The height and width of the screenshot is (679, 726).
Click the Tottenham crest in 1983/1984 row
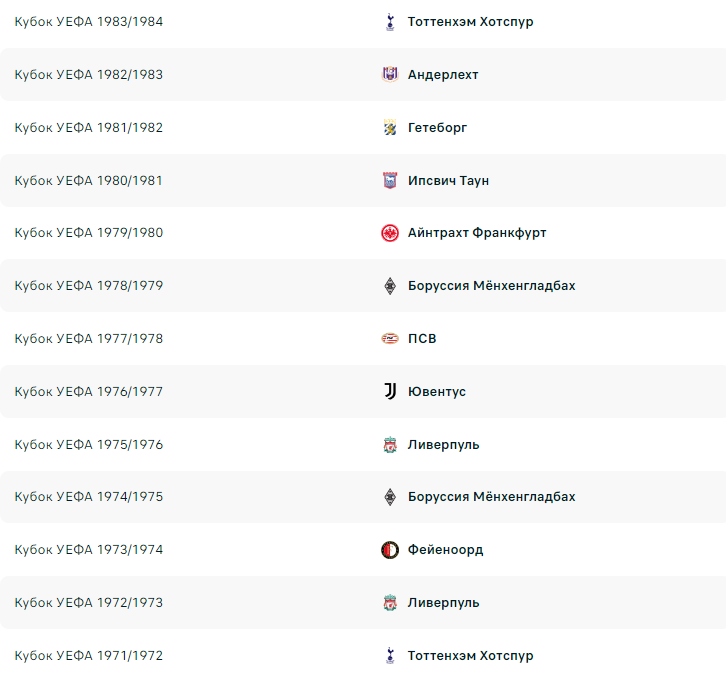click(390, 22)
